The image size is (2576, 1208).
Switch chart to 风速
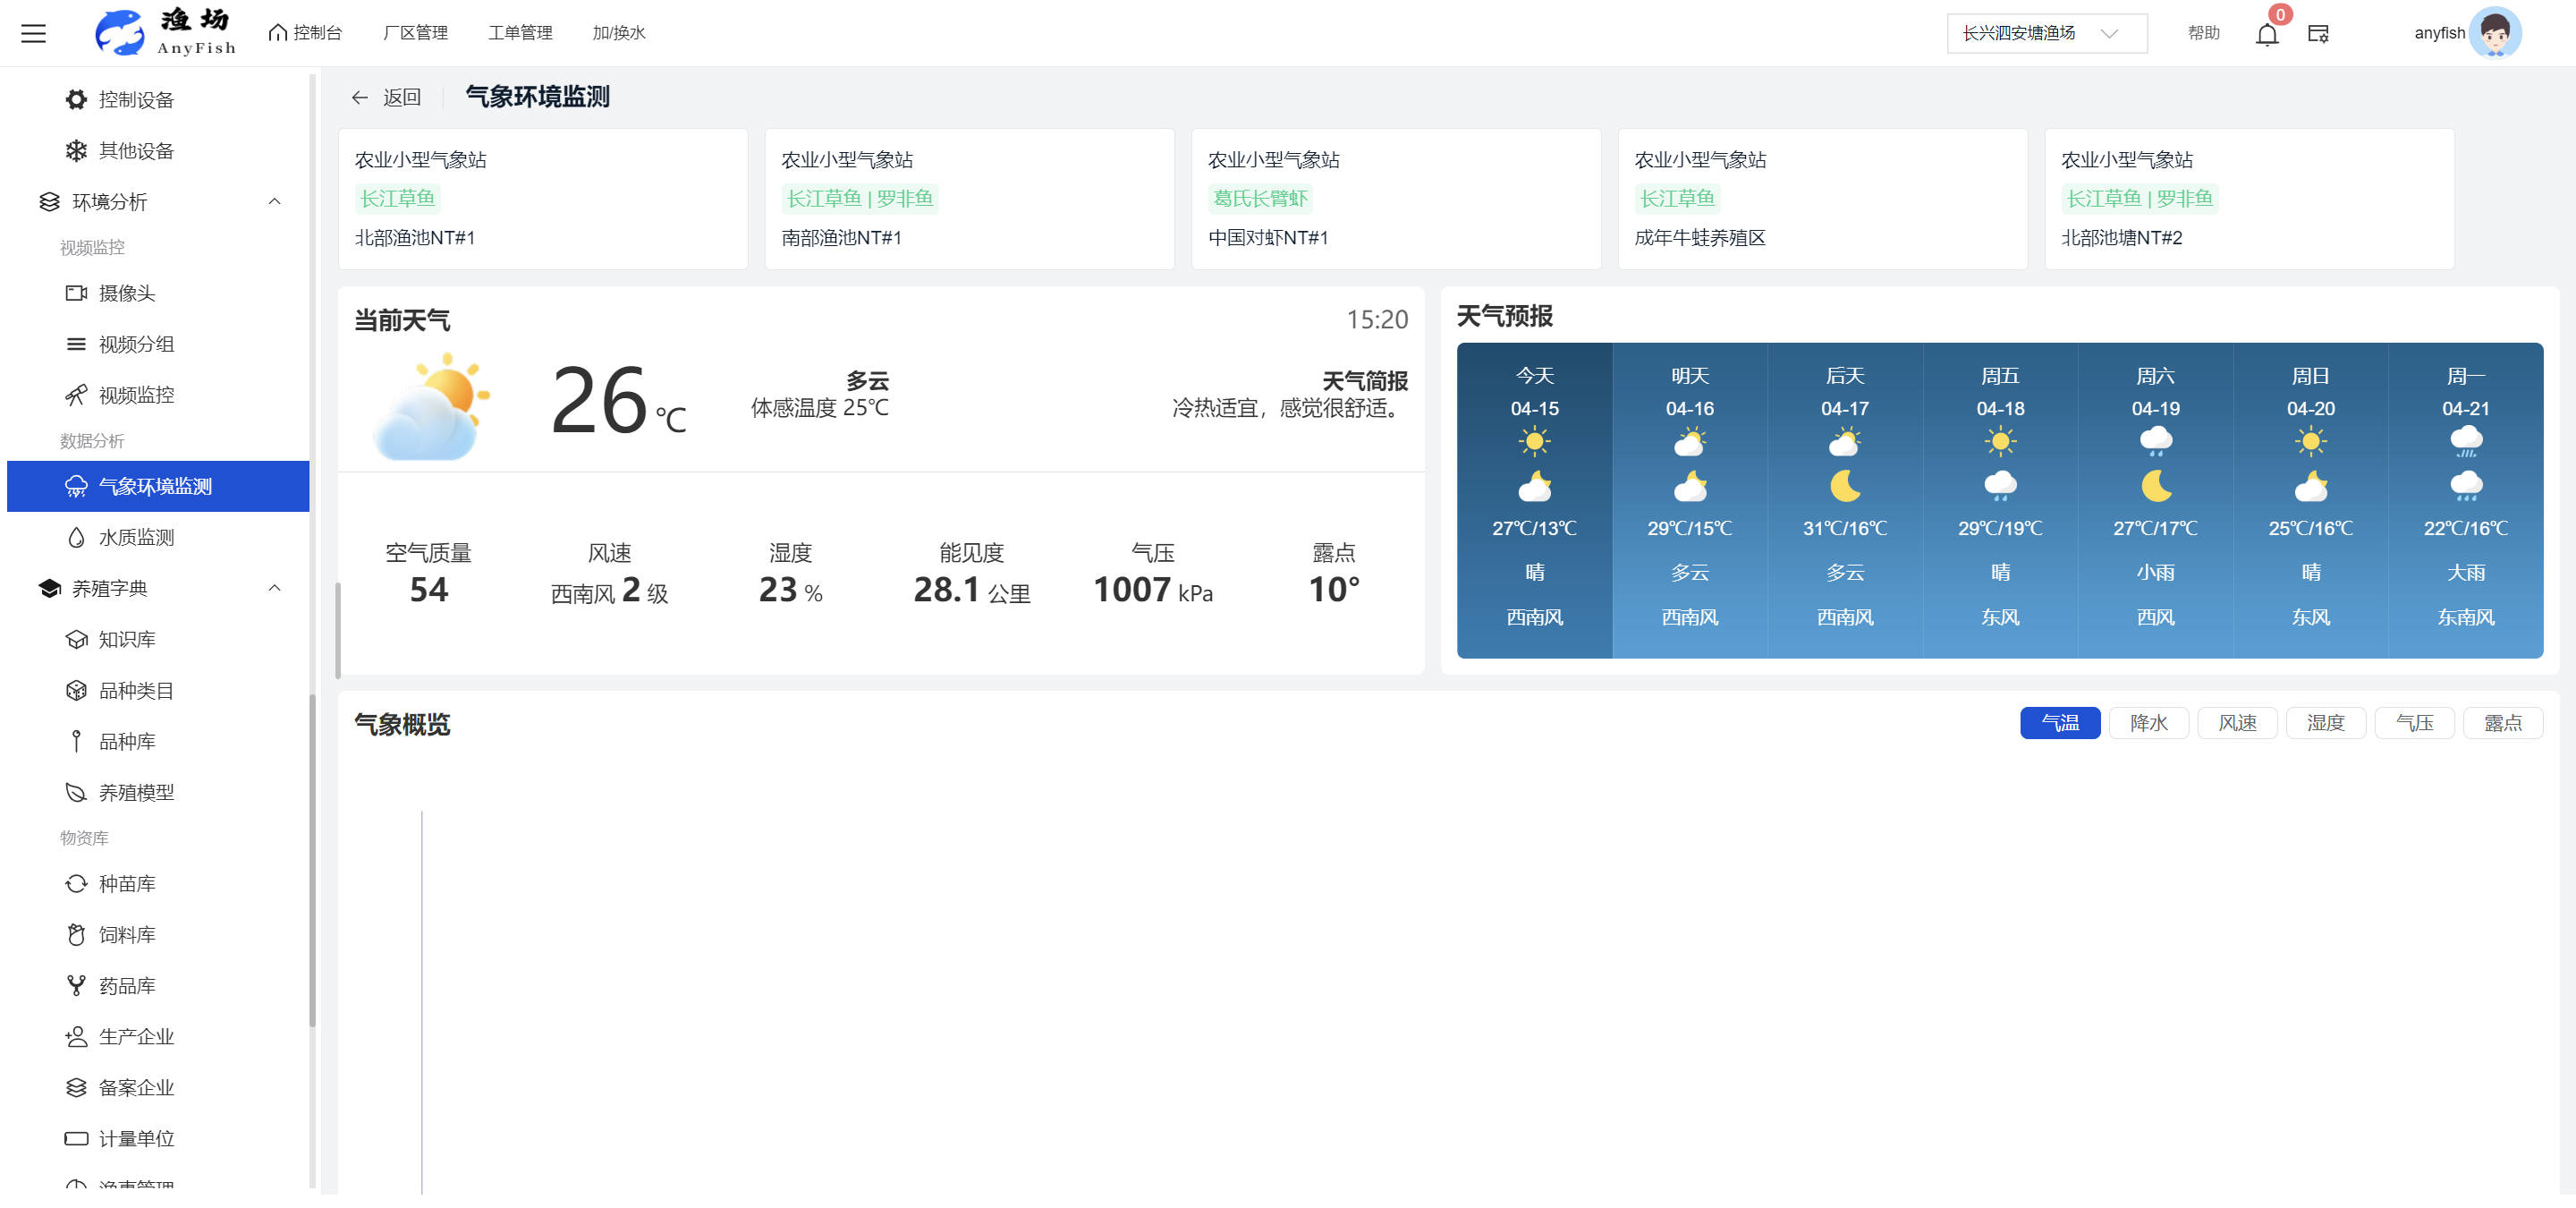coord(2237,723)
